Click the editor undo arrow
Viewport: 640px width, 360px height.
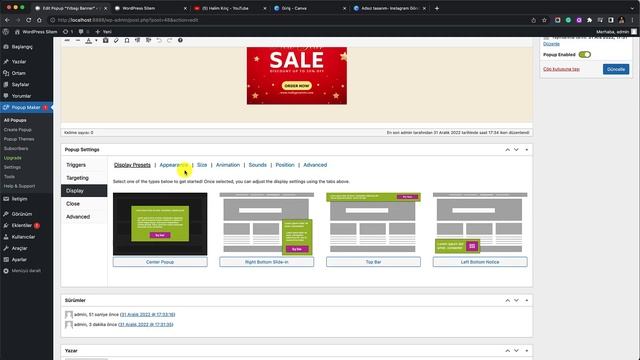click(159, 40)
